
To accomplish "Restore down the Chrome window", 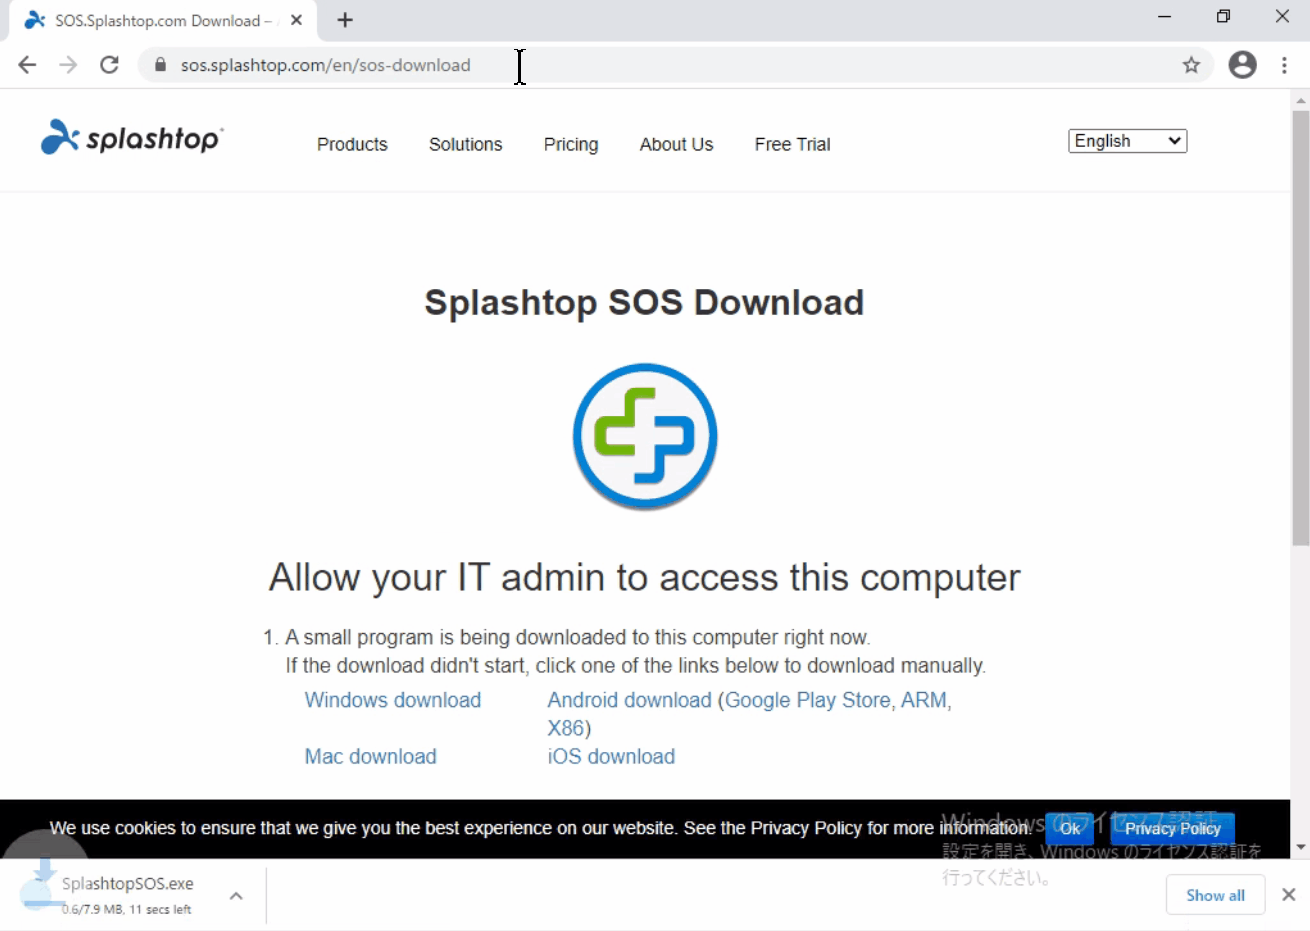I will click(x=1223, y=16).
